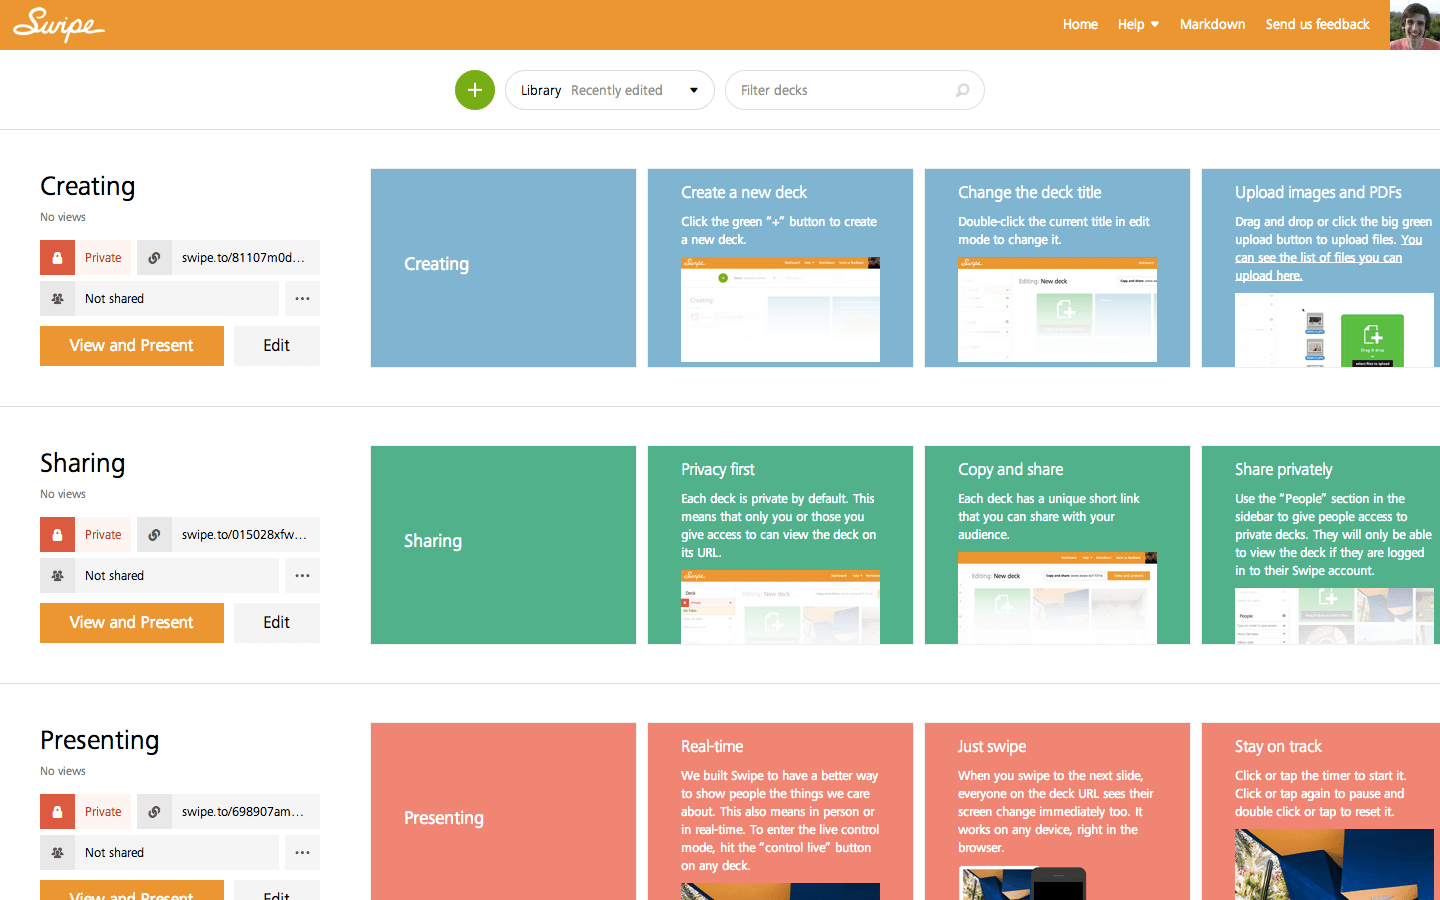Toggle Private lock on Sharing deck
This screenshot has width=1440, height=900.
[x=58, y=535]
